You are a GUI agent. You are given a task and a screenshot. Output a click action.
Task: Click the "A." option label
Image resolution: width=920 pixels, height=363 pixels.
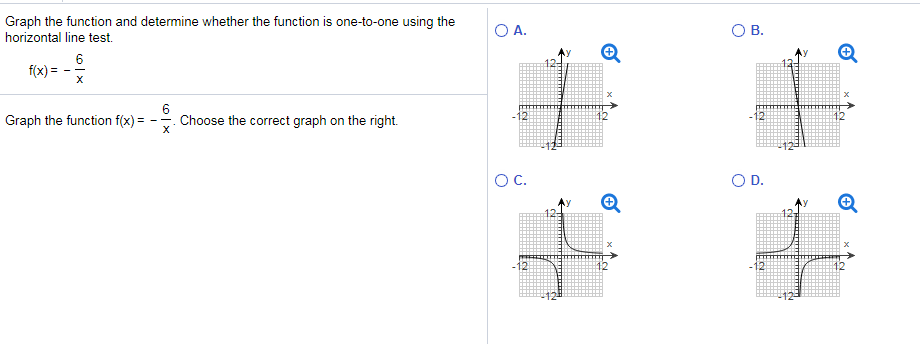520,31
